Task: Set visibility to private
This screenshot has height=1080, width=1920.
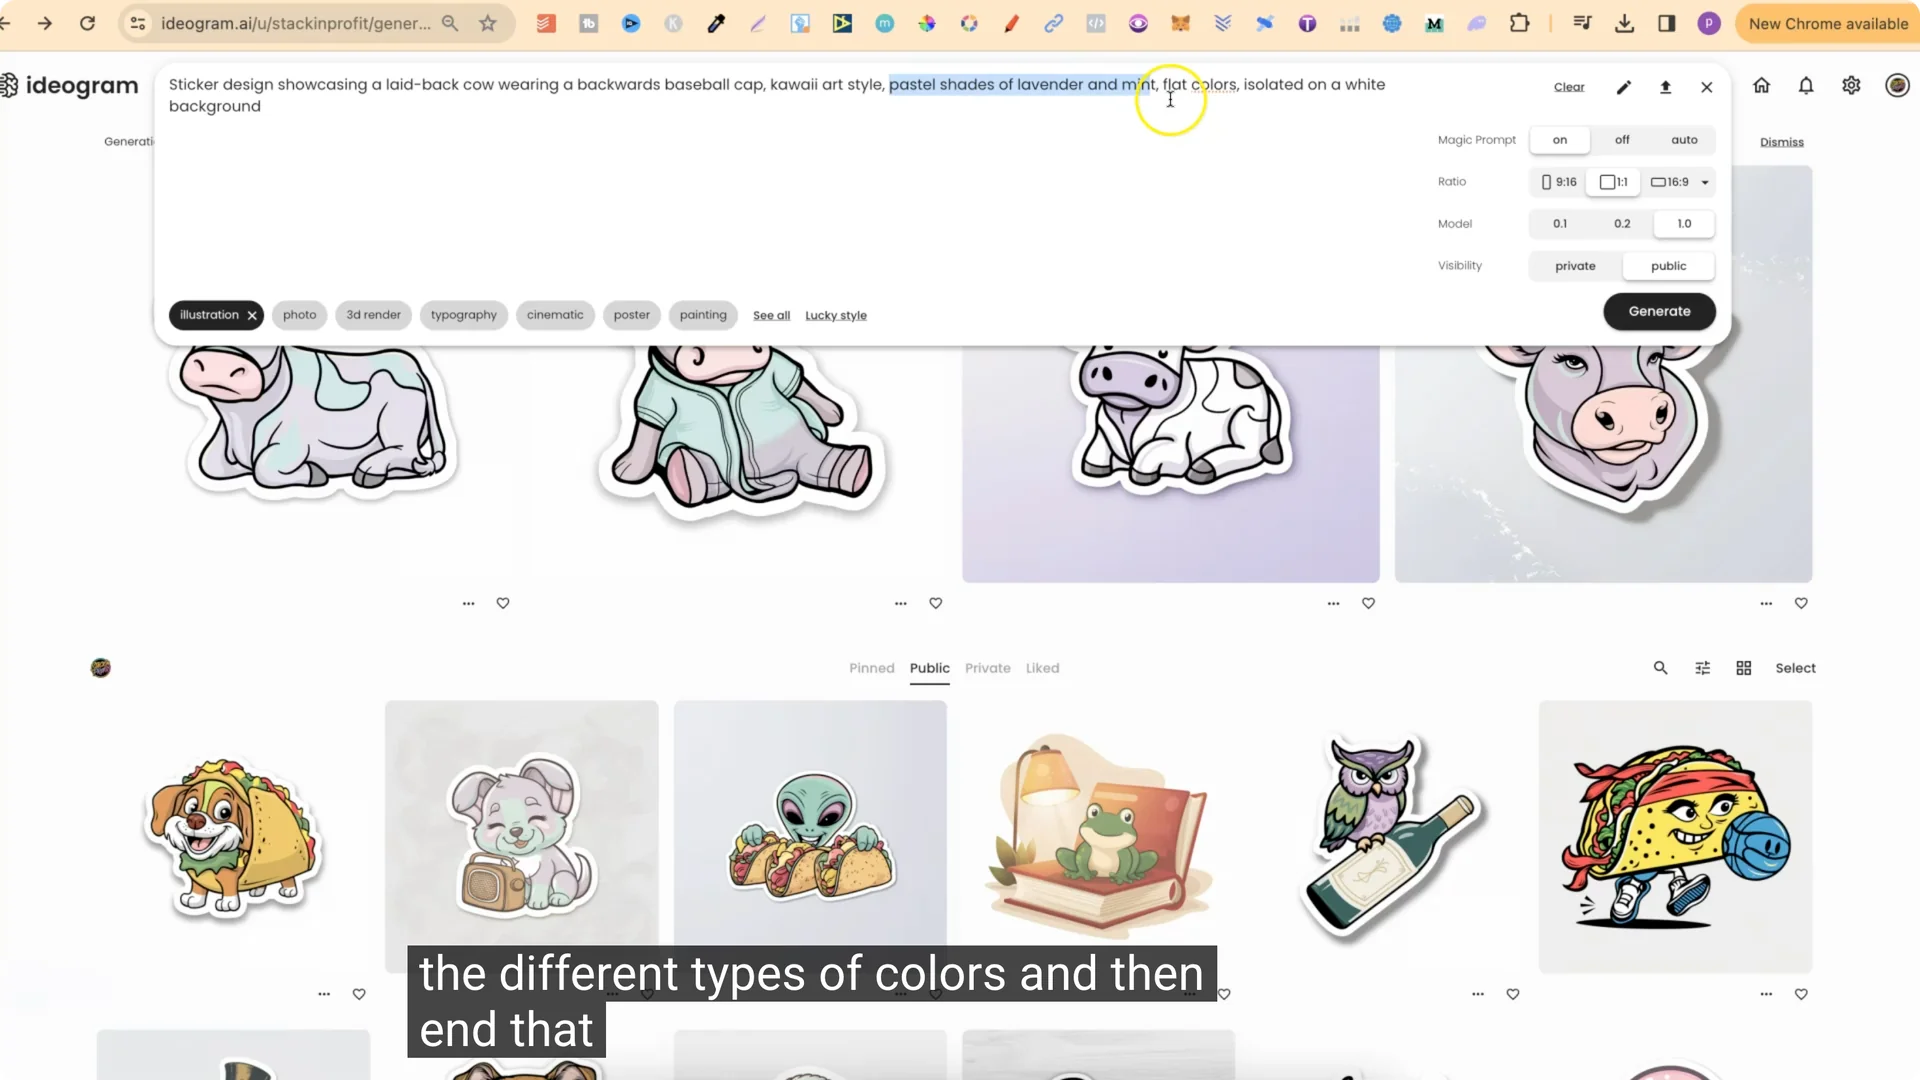Action: click(x=1575, y=265)
